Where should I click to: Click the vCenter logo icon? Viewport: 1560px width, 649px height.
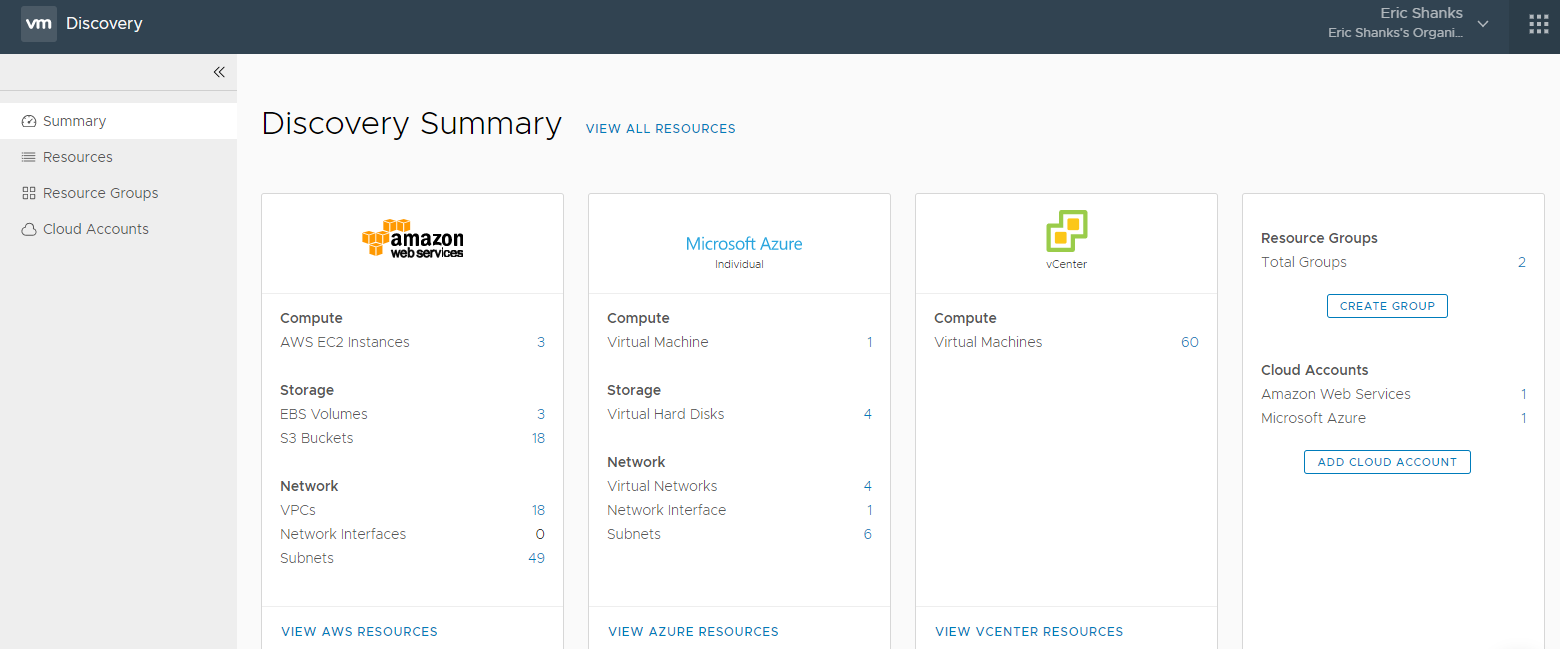tap(1066, 232)
